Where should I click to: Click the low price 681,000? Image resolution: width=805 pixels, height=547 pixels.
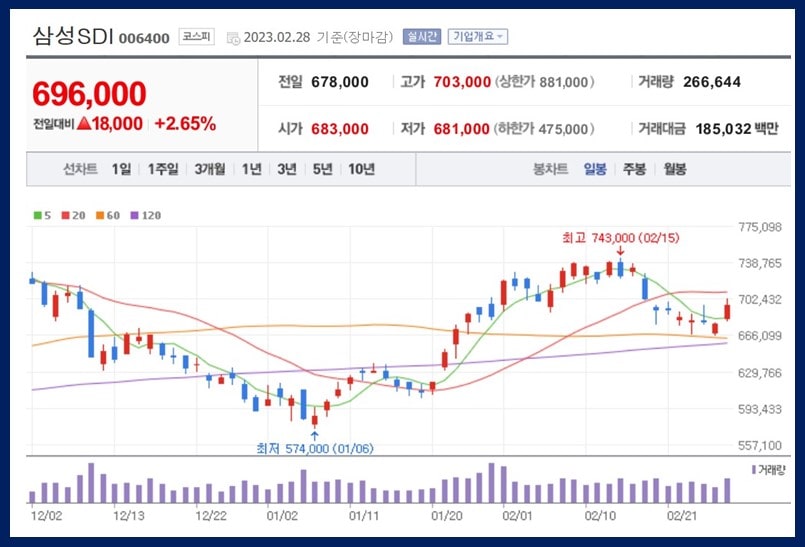click(x=462, y=128)
